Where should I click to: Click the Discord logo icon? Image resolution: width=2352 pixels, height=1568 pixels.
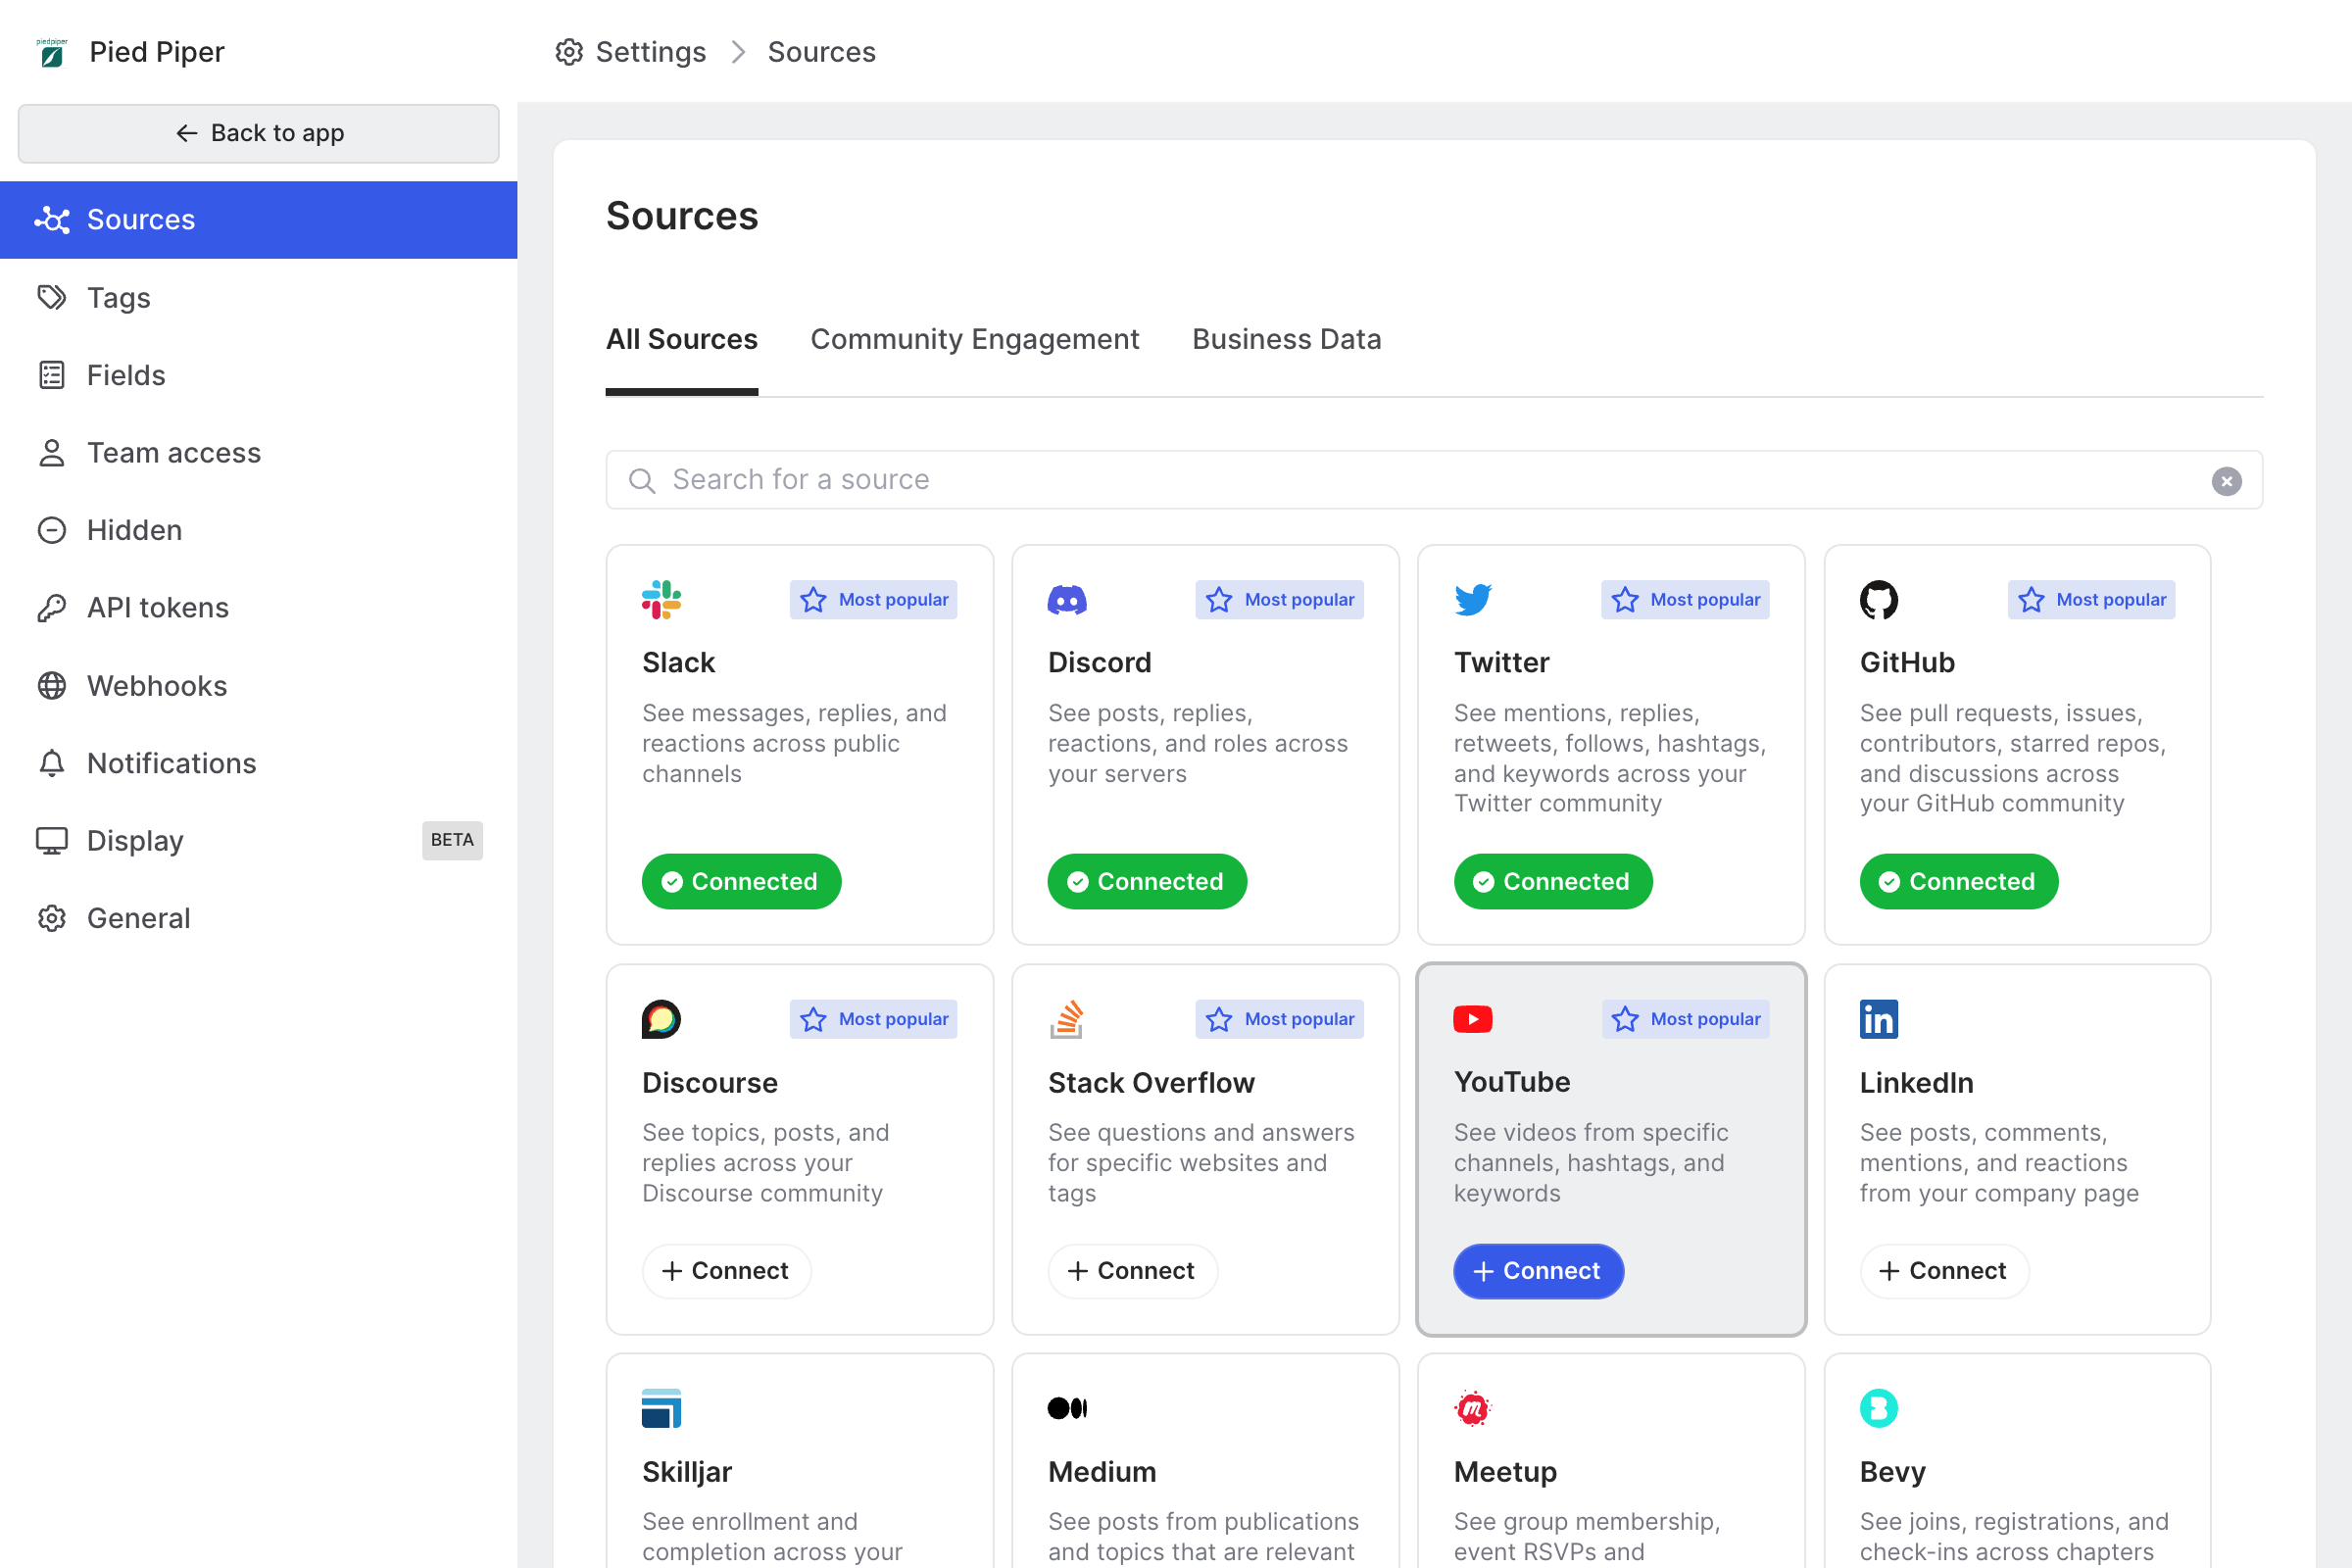pos(1067,600)
